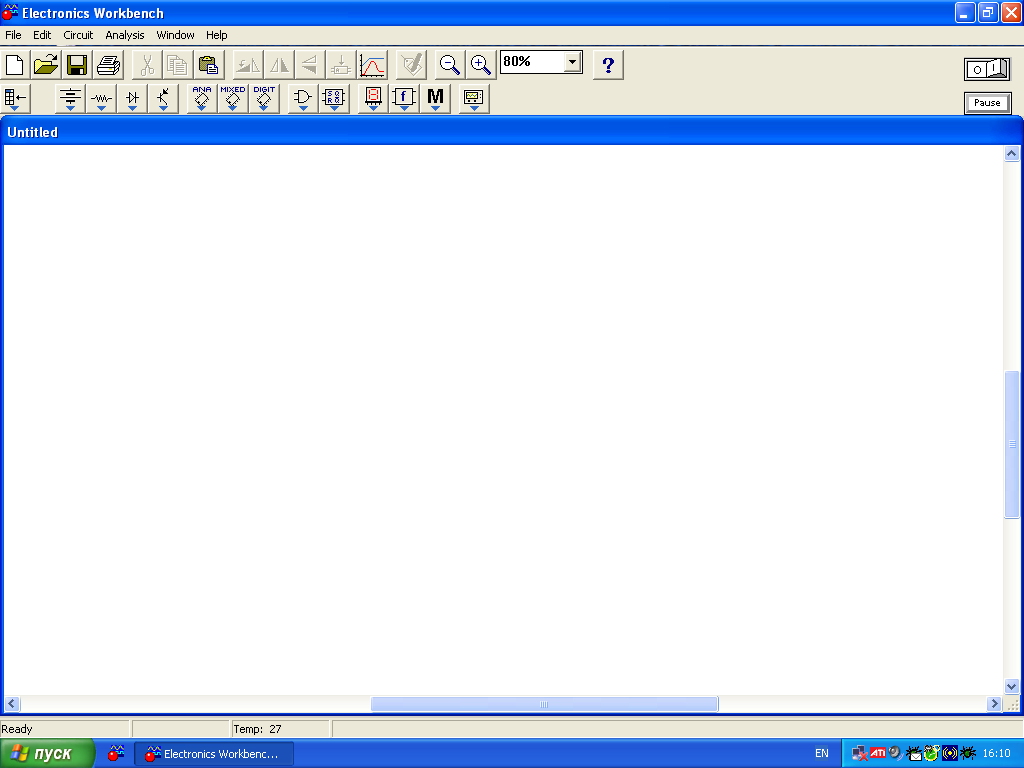The width and height of the screenshot is (1024, 768).
Task: Click the Pause button
Action: [987, 103]
